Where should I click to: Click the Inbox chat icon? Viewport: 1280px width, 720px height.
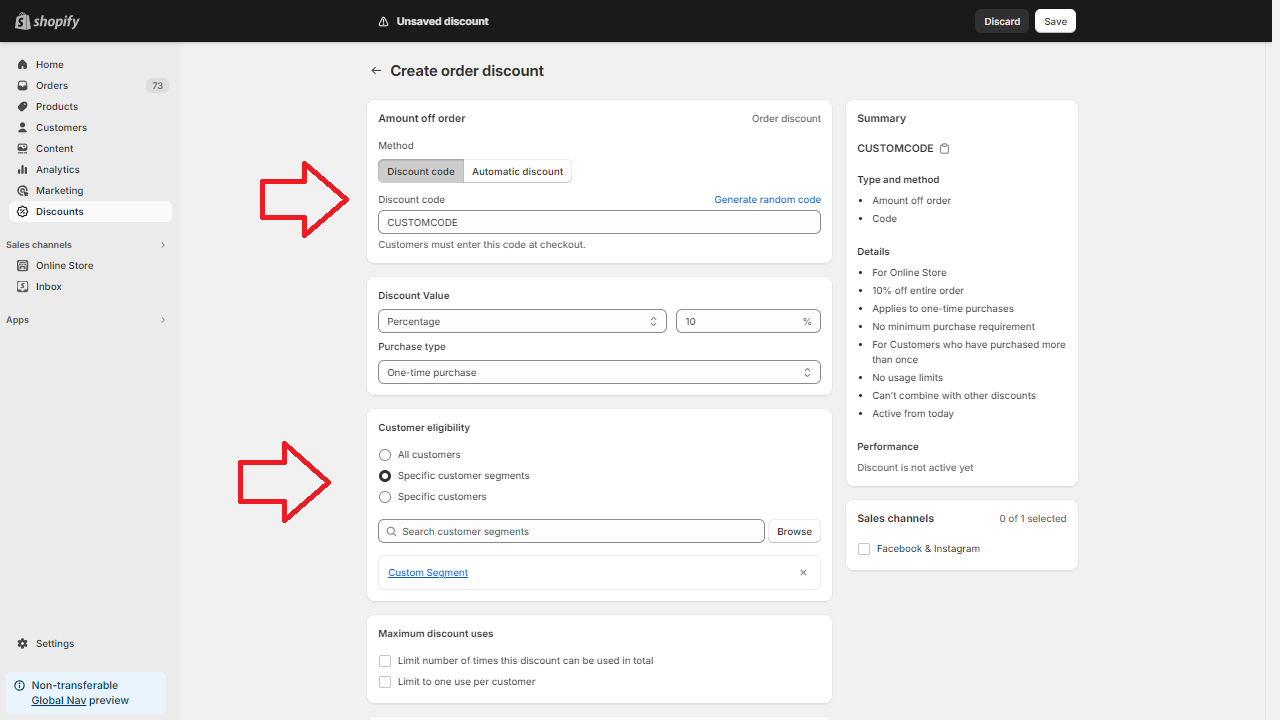coord(23,287)
